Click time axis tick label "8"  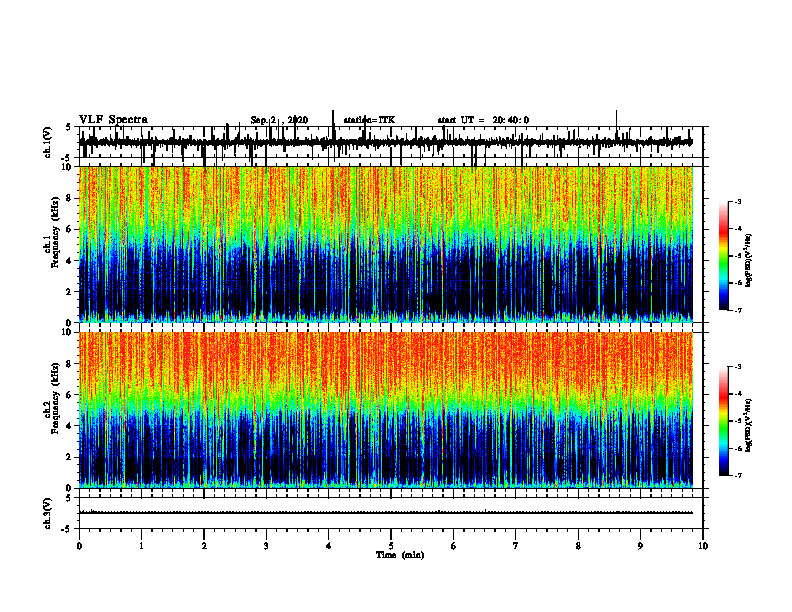pos(578,546)
